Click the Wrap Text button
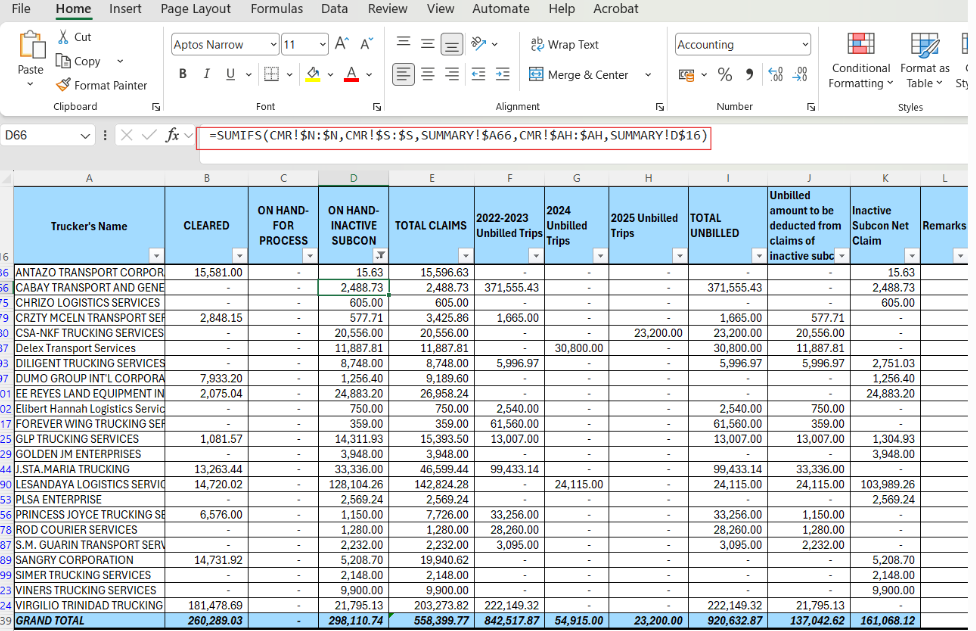Screen dimensions: 976x631 coord(564,44)
